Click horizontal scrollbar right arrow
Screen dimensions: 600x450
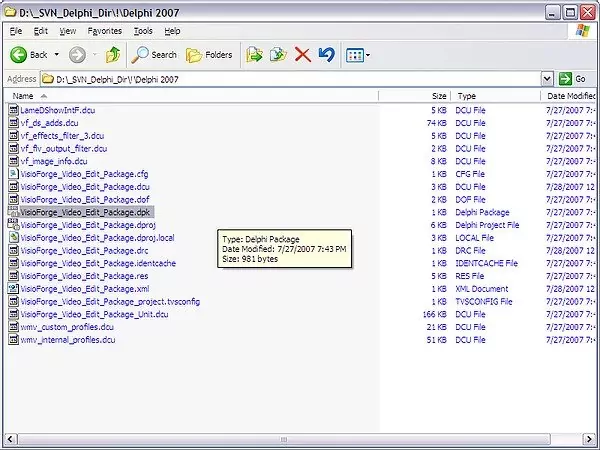[589, 439]
